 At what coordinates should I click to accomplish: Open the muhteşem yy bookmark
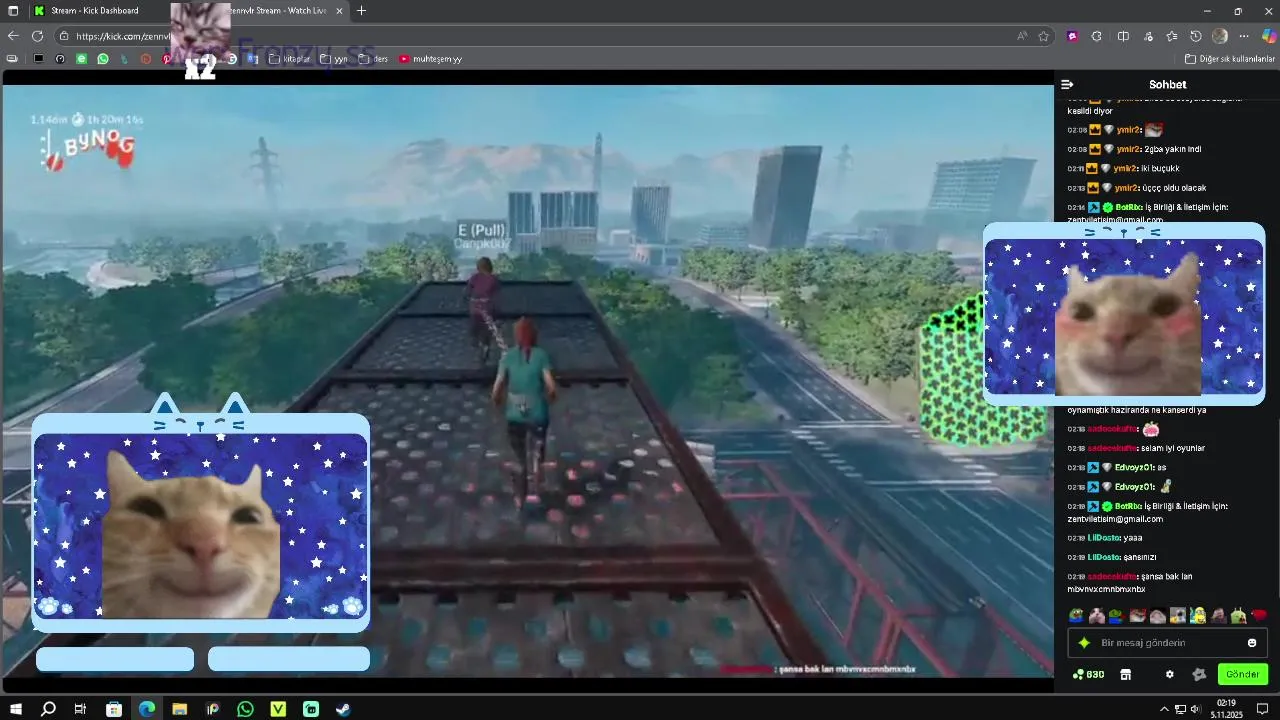coord(430,59)
